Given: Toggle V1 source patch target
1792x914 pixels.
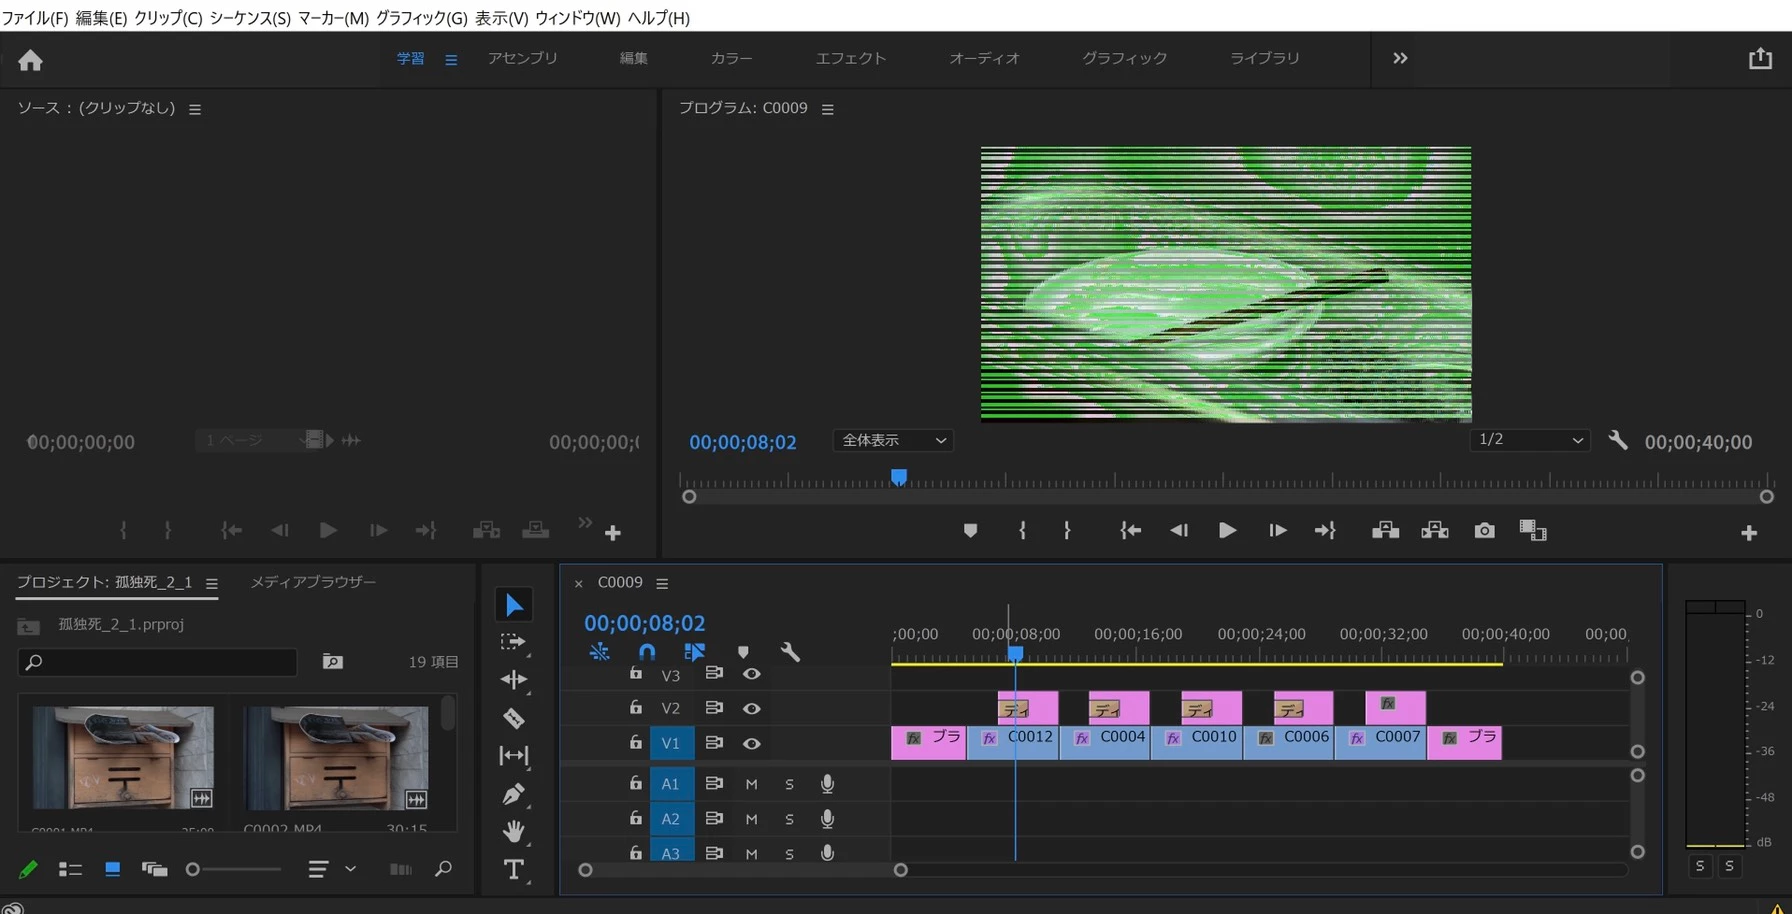Looking at the screenshot, I should pyautogui.click(x=671, y=743).
